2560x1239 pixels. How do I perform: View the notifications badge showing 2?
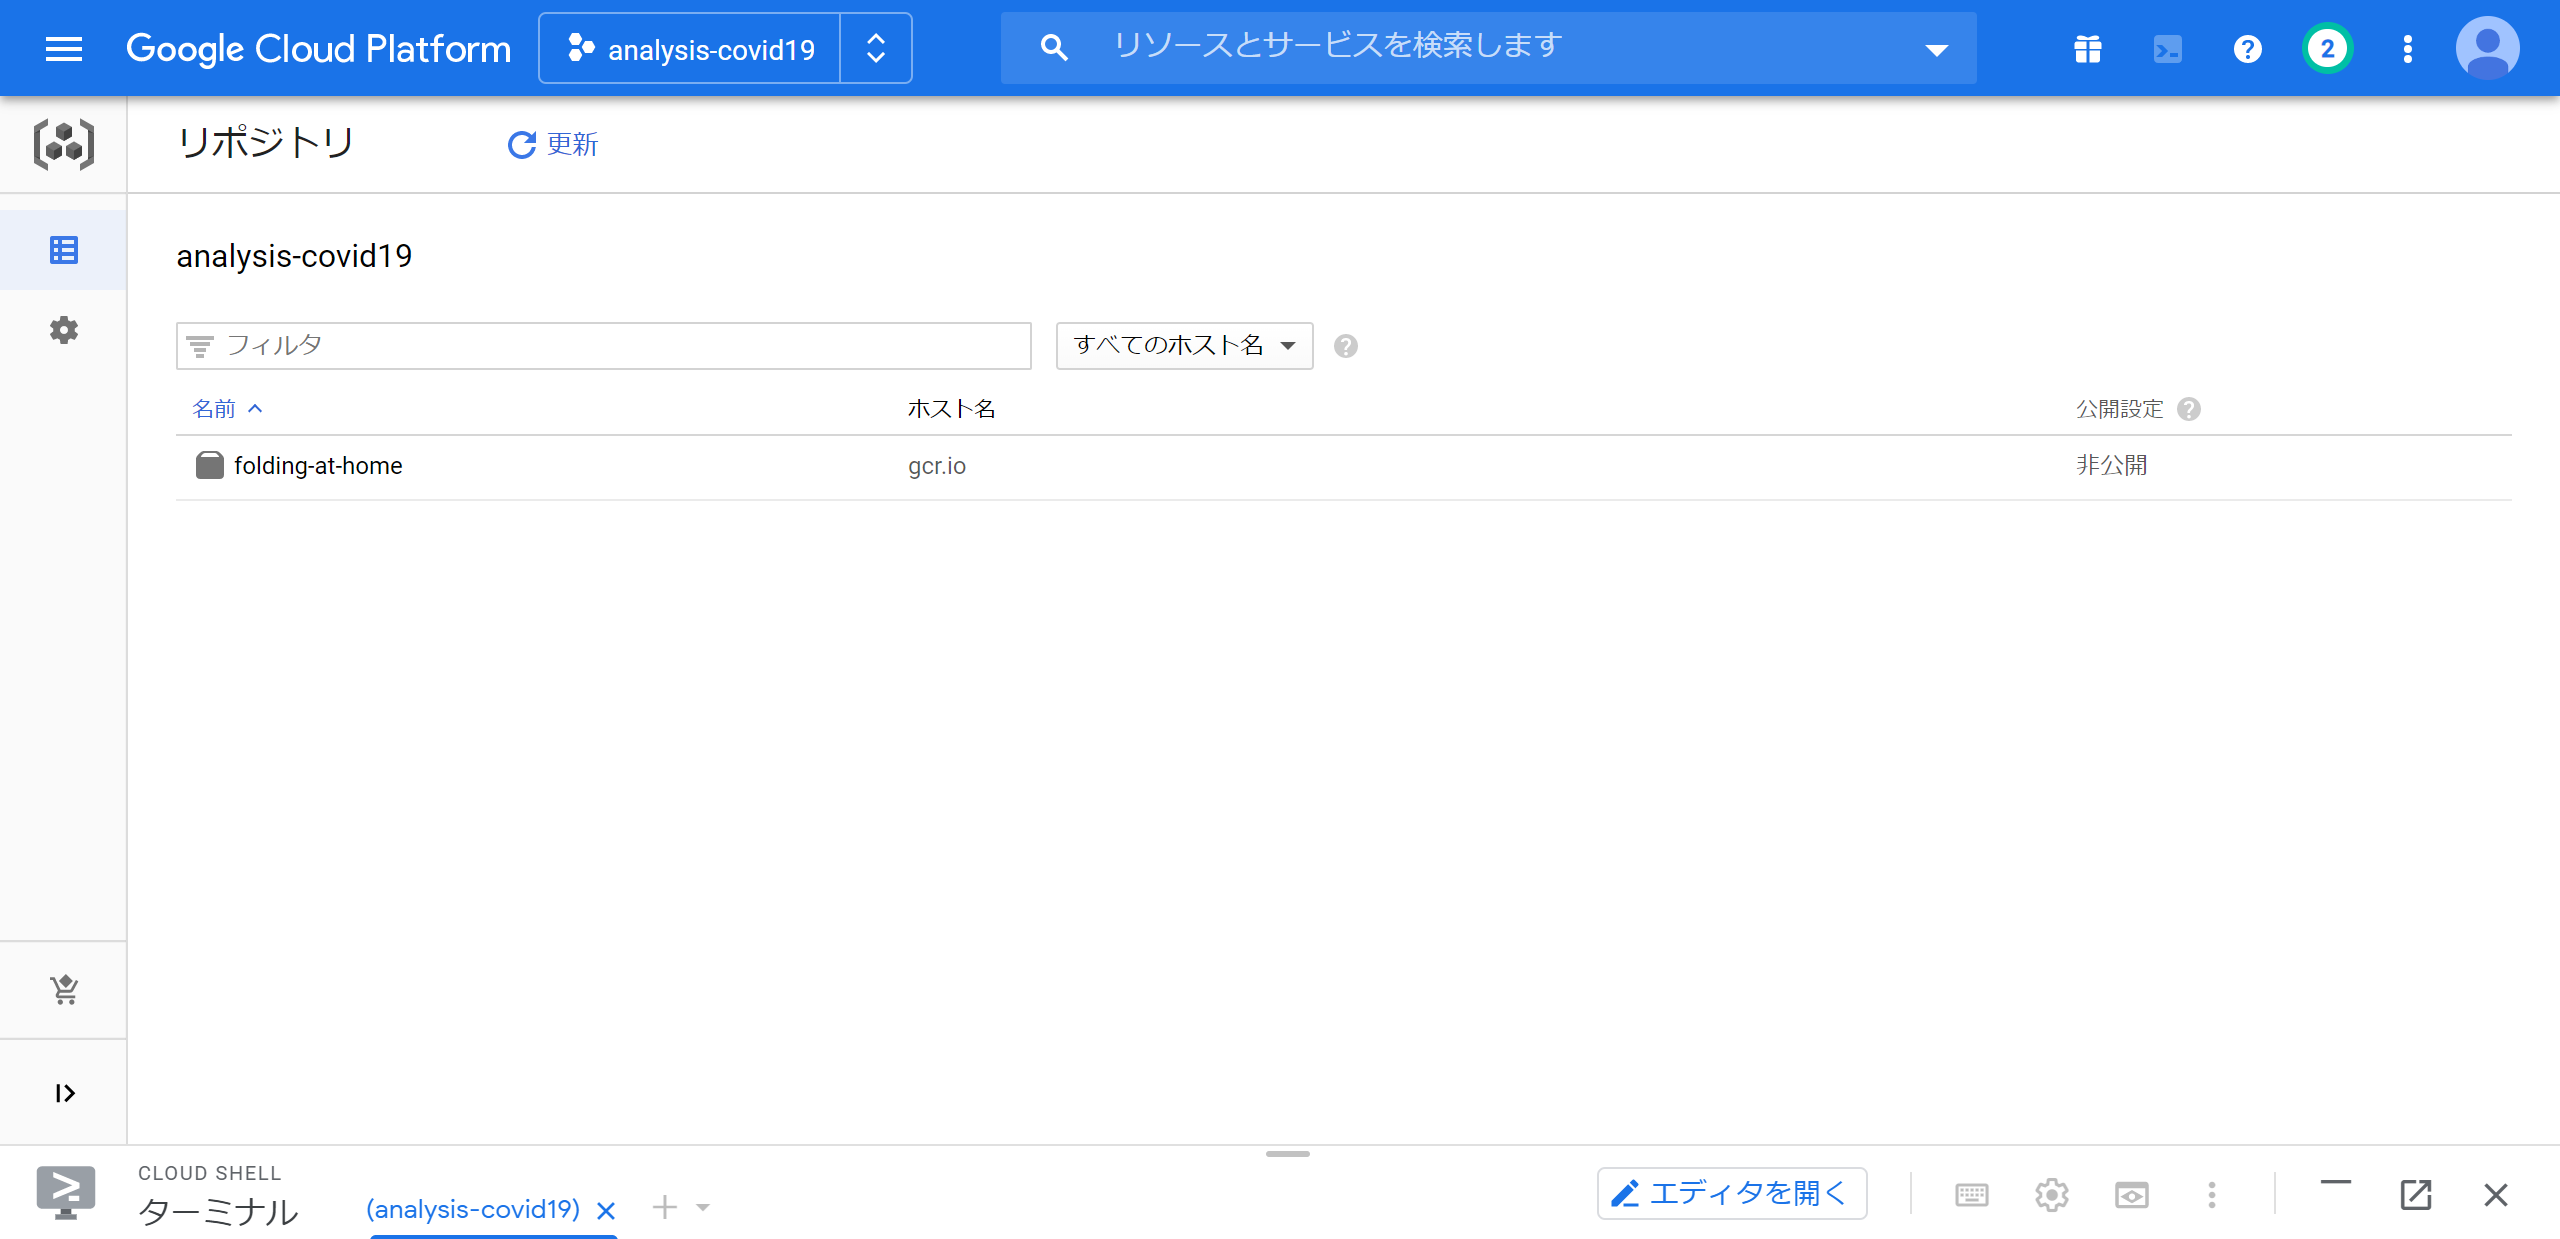coord(2326,47)
